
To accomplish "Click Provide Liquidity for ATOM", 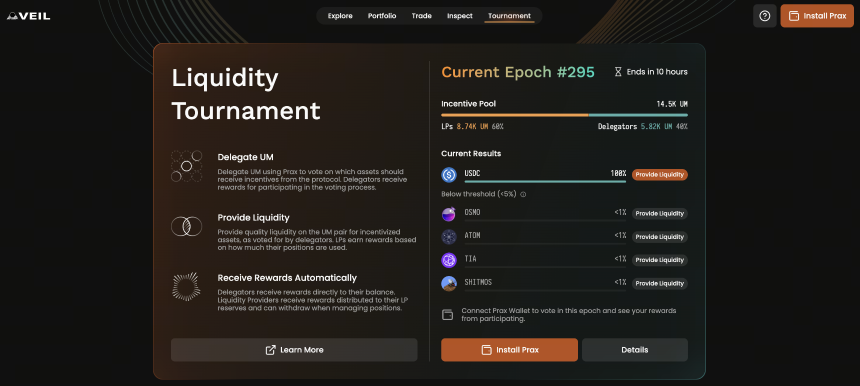I will tap(660, 237).
